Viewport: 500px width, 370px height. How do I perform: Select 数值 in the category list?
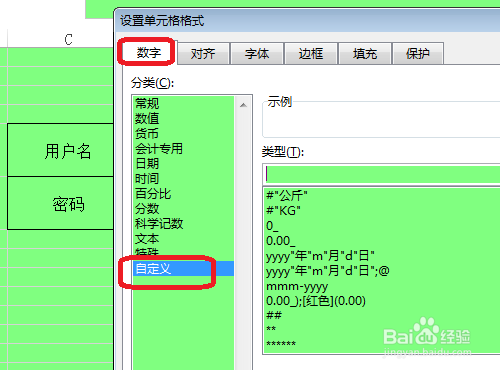(x=183, y=118)
